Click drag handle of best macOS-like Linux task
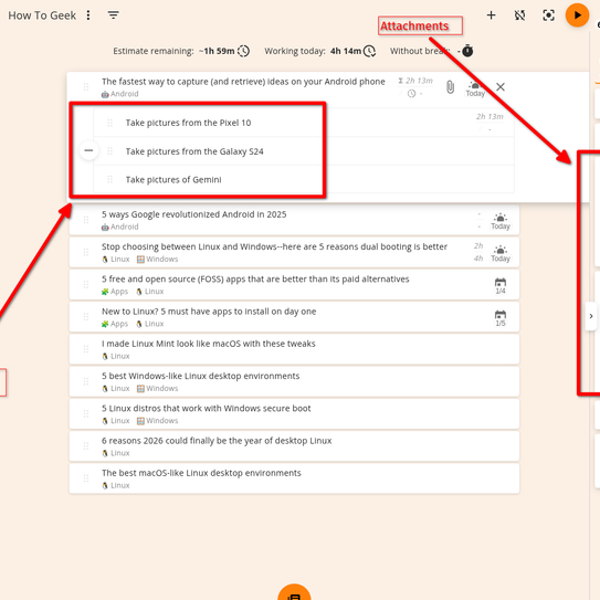This screenshot has width=600, height=600. tap(86, 478)
